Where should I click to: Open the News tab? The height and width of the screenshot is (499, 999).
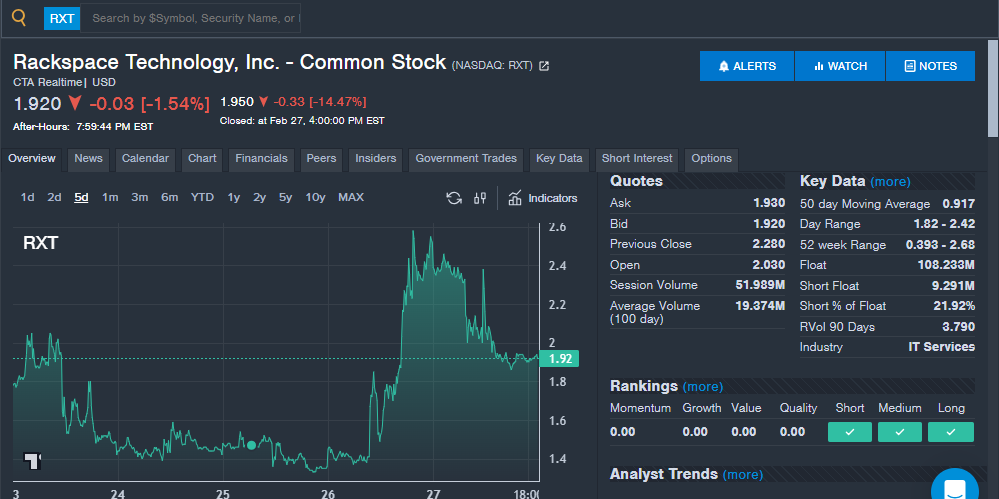click(x=88, y=159)
